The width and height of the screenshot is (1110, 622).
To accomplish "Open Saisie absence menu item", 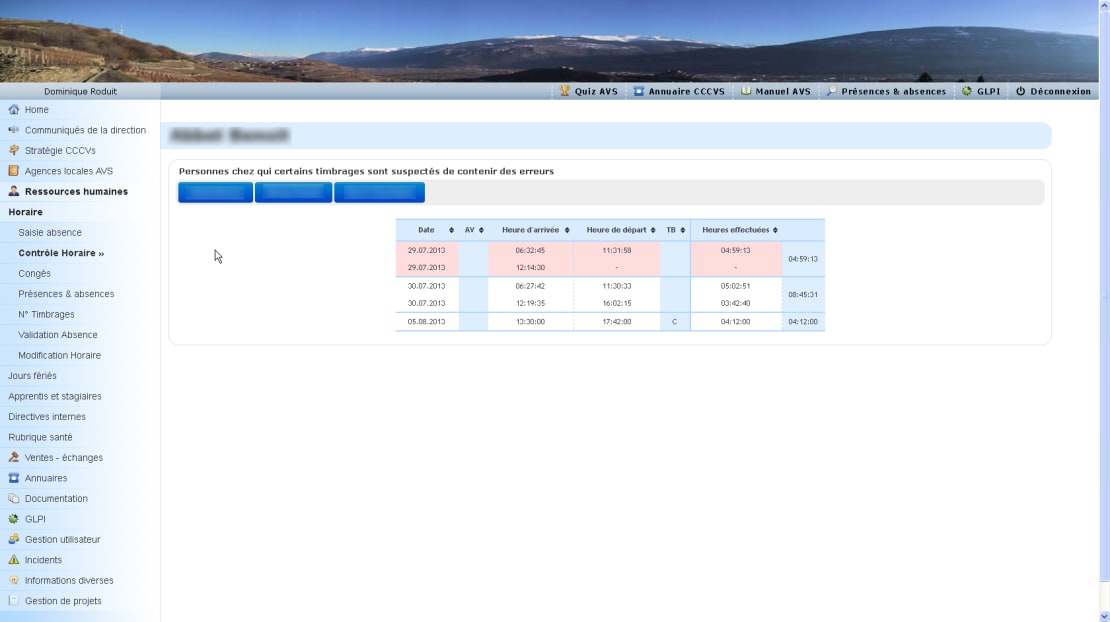I will click(x=50, y=232).
